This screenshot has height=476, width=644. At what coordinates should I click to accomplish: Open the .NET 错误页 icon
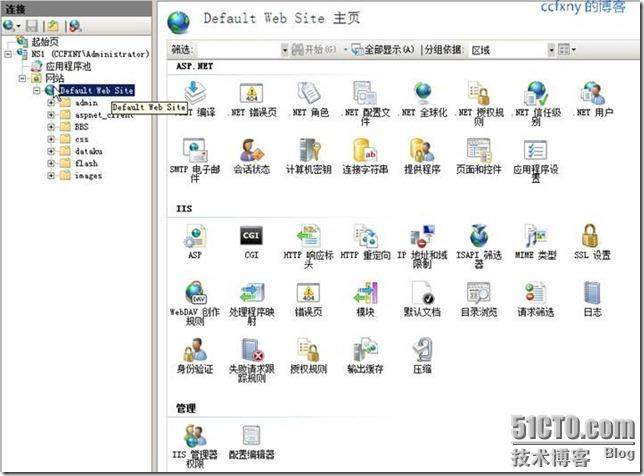coord(252,99)
